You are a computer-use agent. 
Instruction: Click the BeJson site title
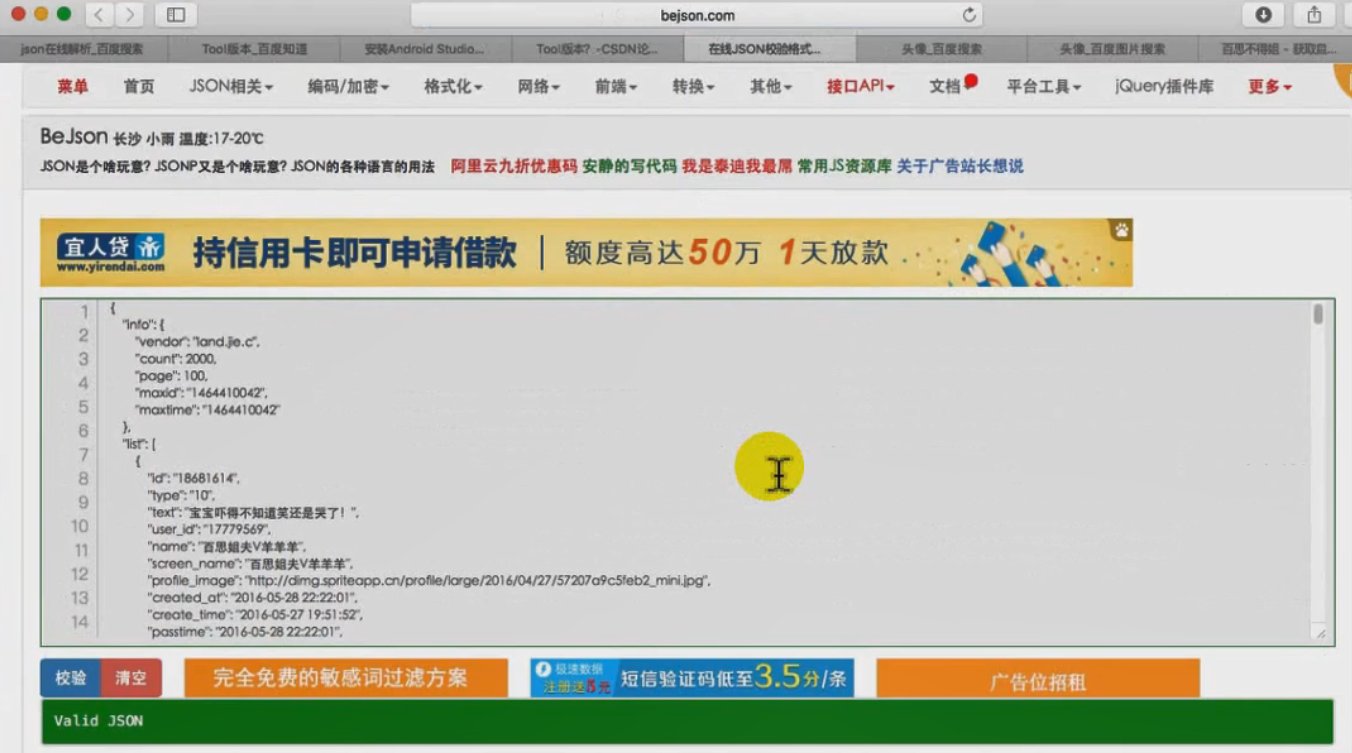73,137
